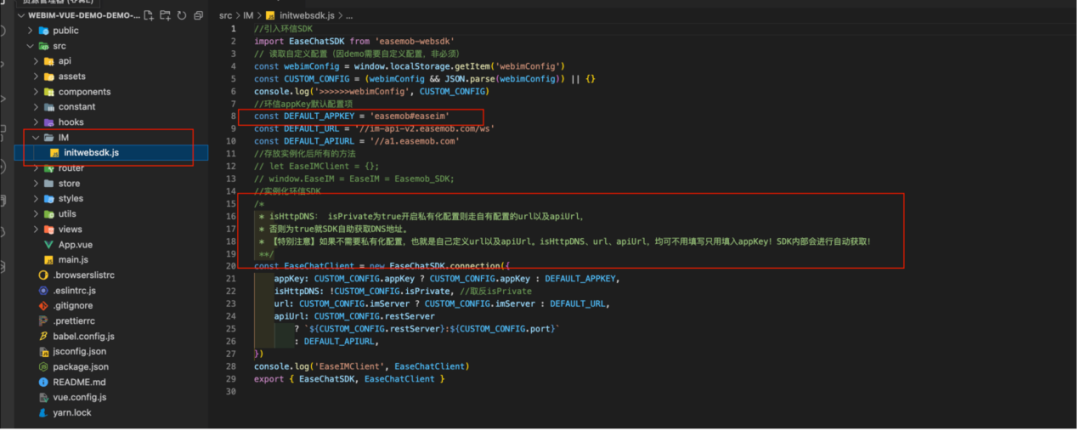1080x431 pixels.
Task: Click the config icon beside vue.config.js
Action: pyautogui.click(x=43, y=397)
